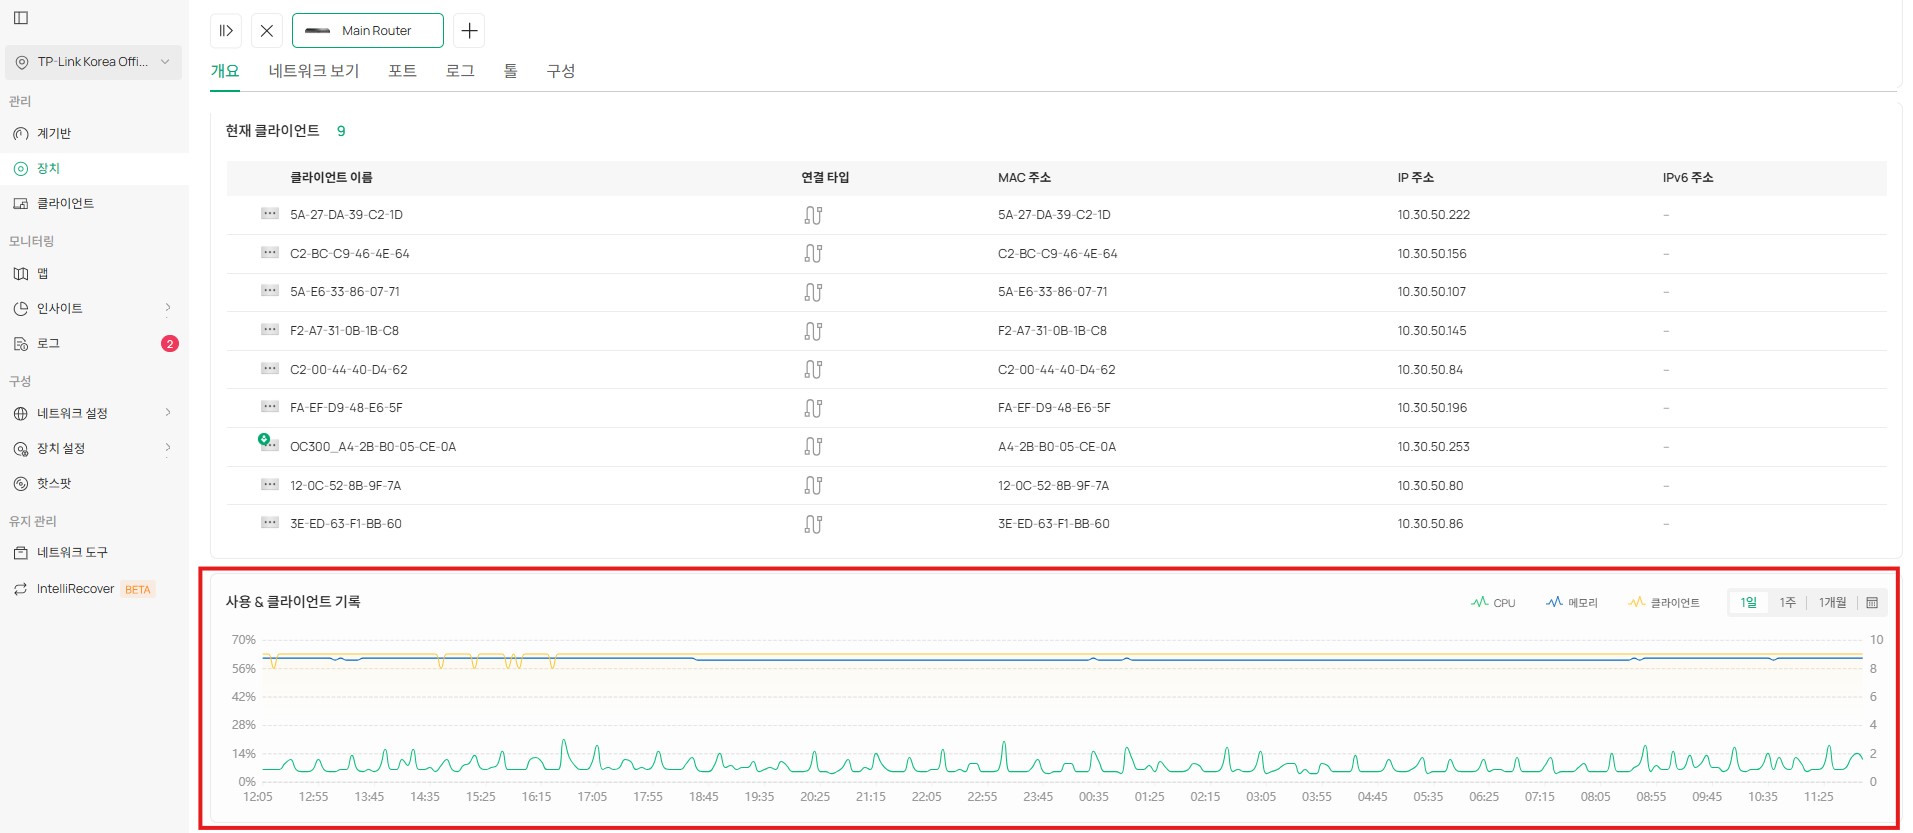Select the 1주 time range
Viewport: 1913px width, 833px height.
(1787, 603)
